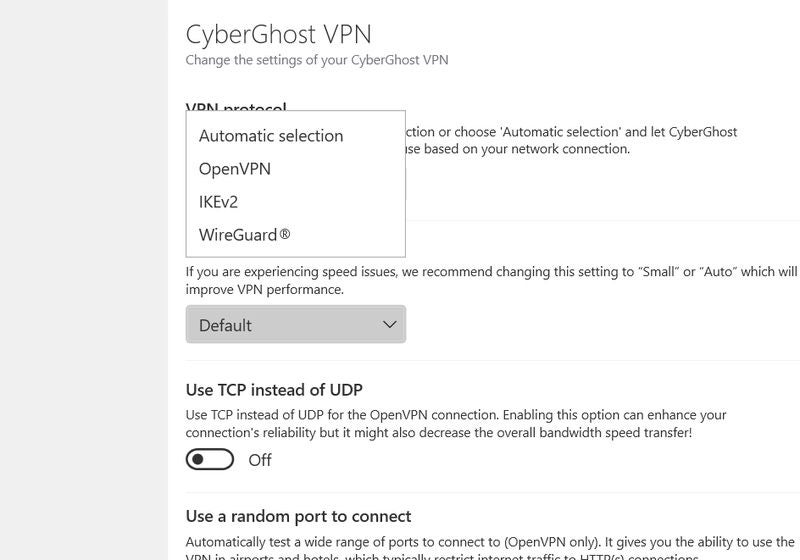Click the chevron arrow on Default dropdown
The height and width of the screenshot is (560, 800).
[x=390, y=324]
